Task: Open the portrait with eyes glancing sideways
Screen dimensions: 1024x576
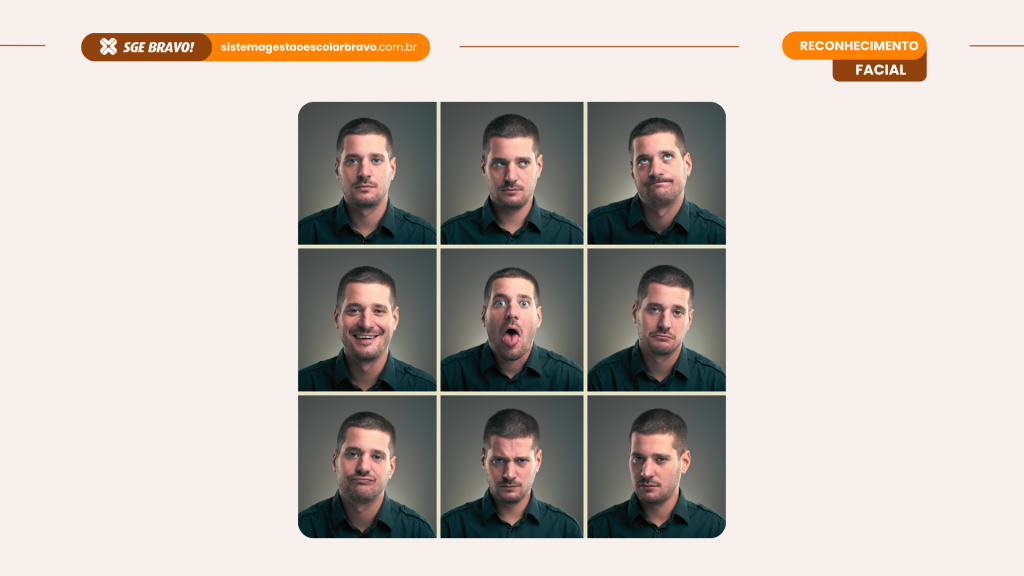Action: coord(512,173)
